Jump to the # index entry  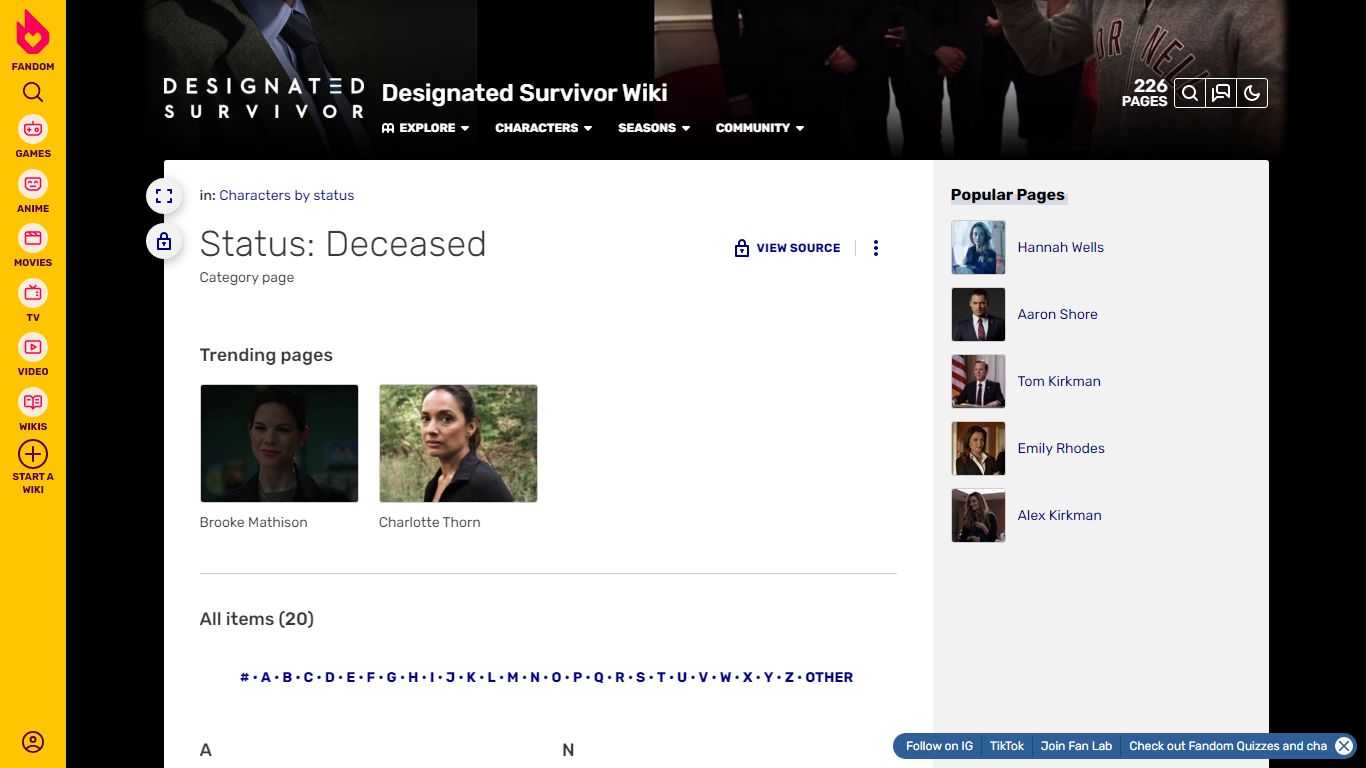coord(244,677)
